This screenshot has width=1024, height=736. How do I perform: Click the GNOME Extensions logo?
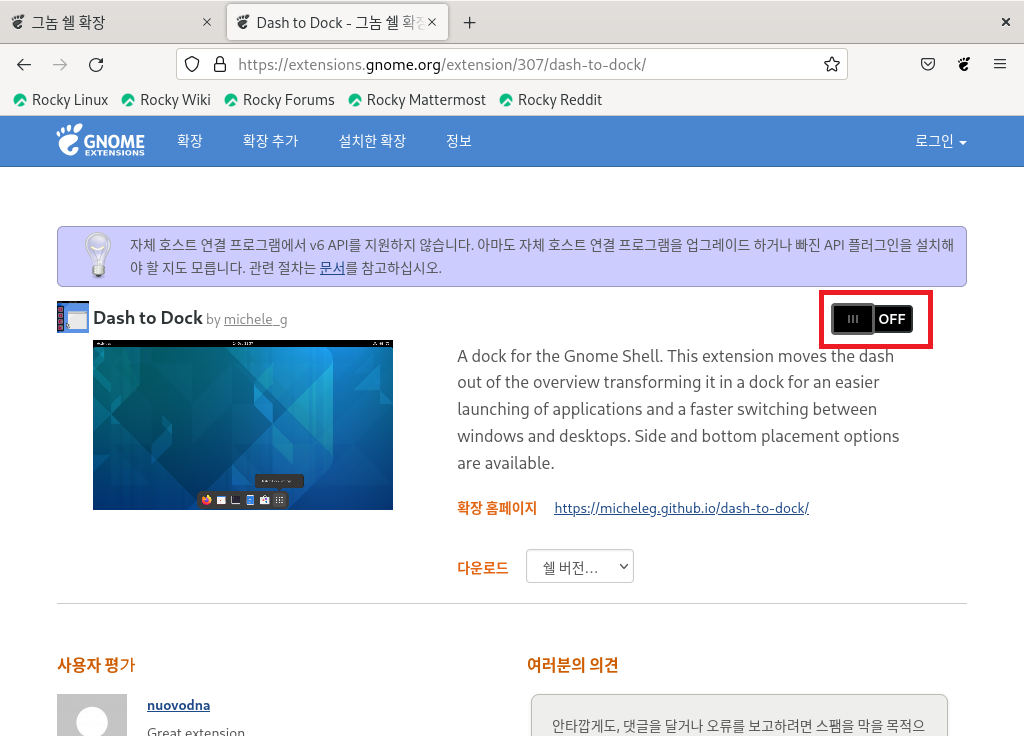pyautogui.click(x=101, y=140)
